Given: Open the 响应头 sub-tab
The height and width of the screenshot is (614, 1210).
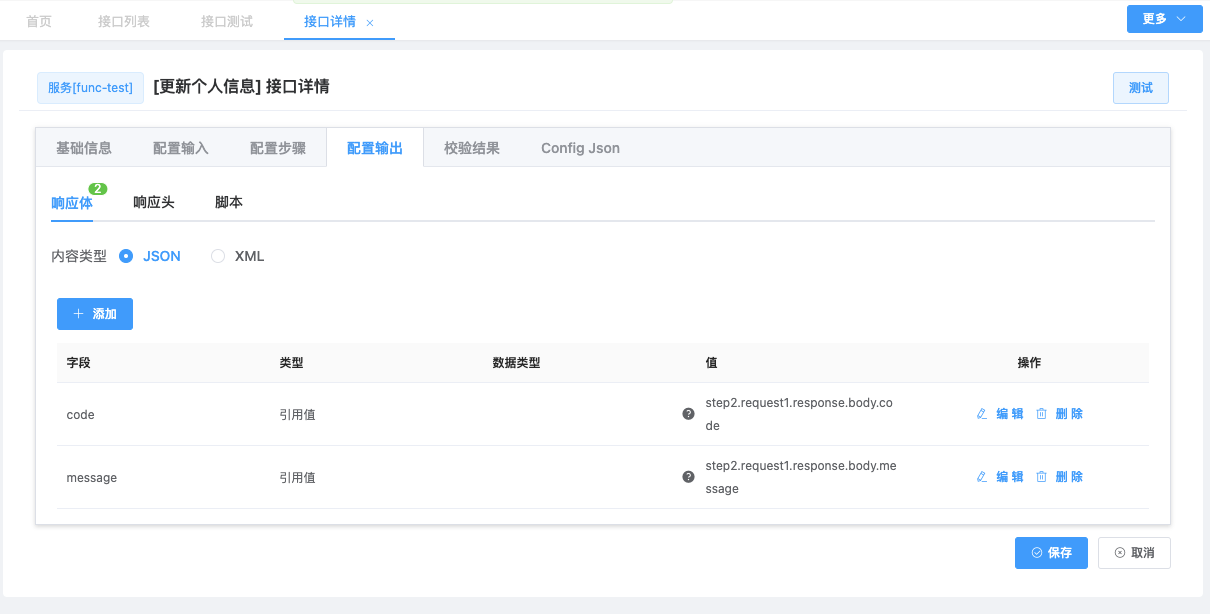Looking at the screenshot, I should (x=154, y=202).
